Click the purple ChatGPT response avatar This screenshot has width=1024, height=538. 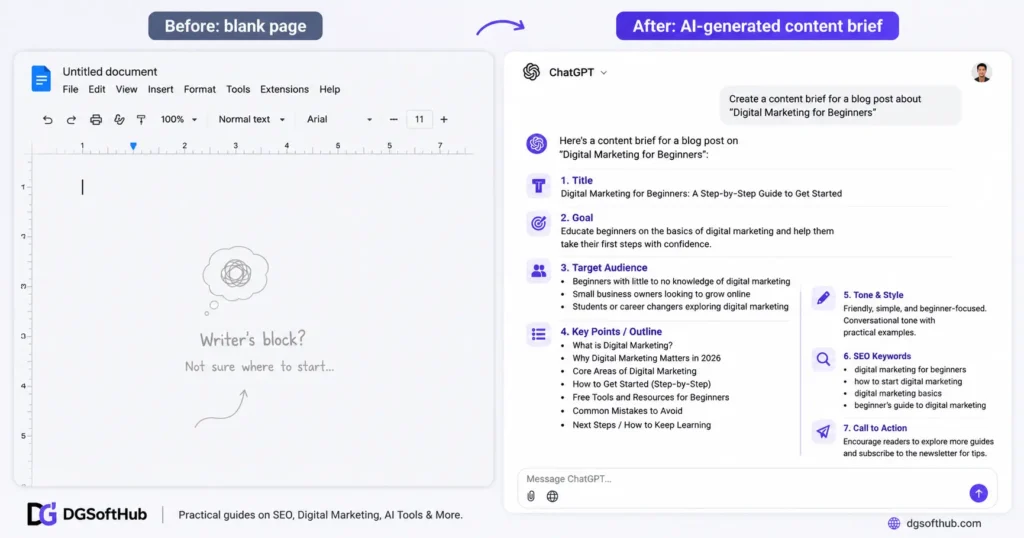(x=537, y=144)
